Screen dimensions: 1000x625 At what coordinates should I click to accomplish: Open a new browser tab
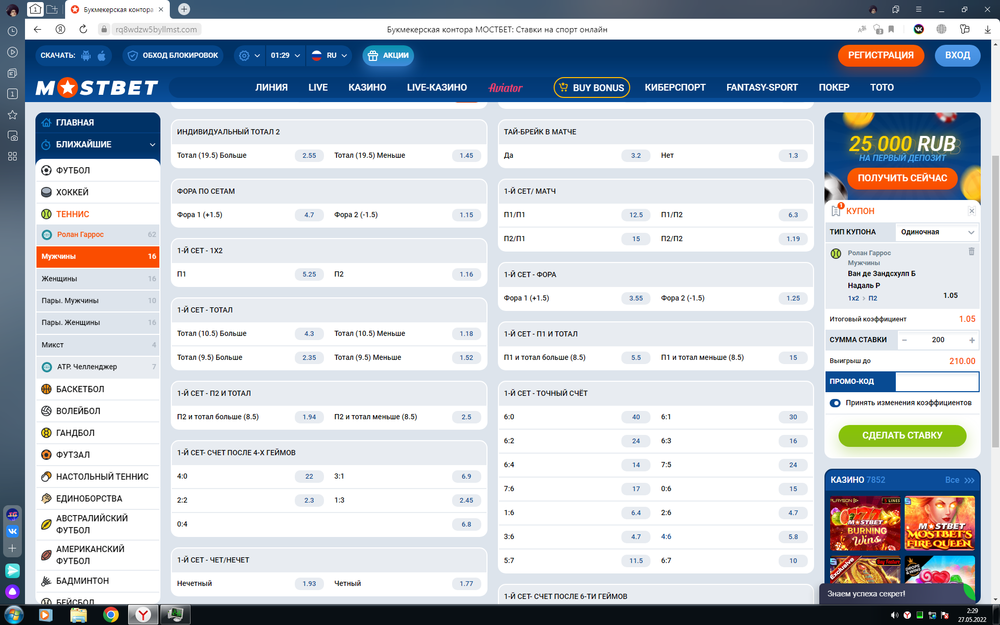(184, 9)
